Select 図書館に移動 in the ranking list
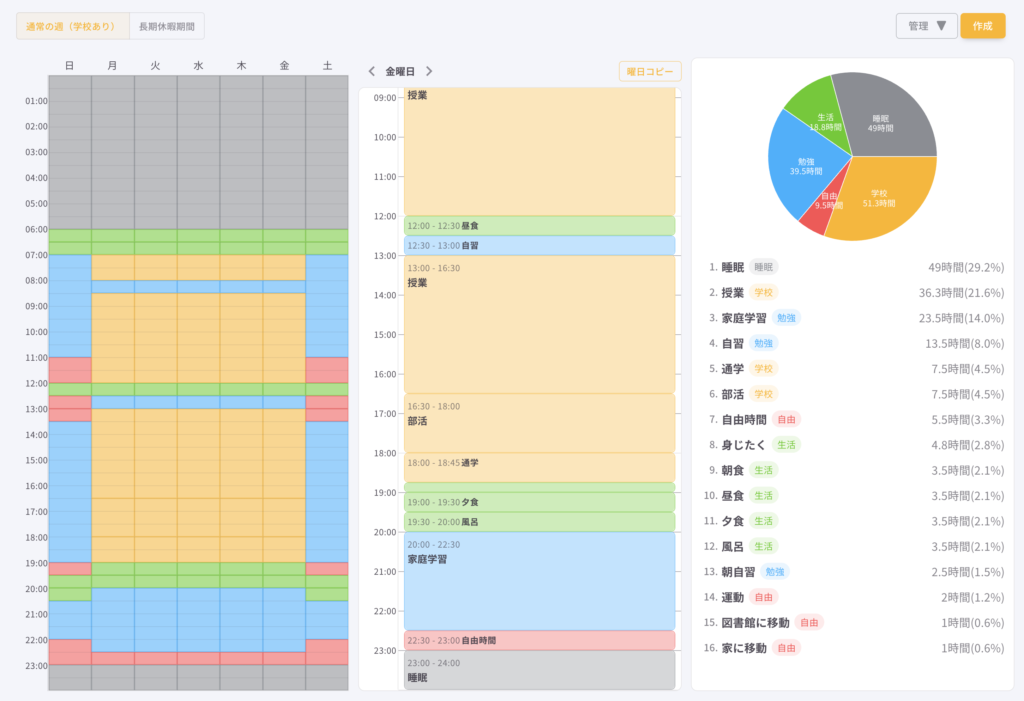 coord(755,622)
